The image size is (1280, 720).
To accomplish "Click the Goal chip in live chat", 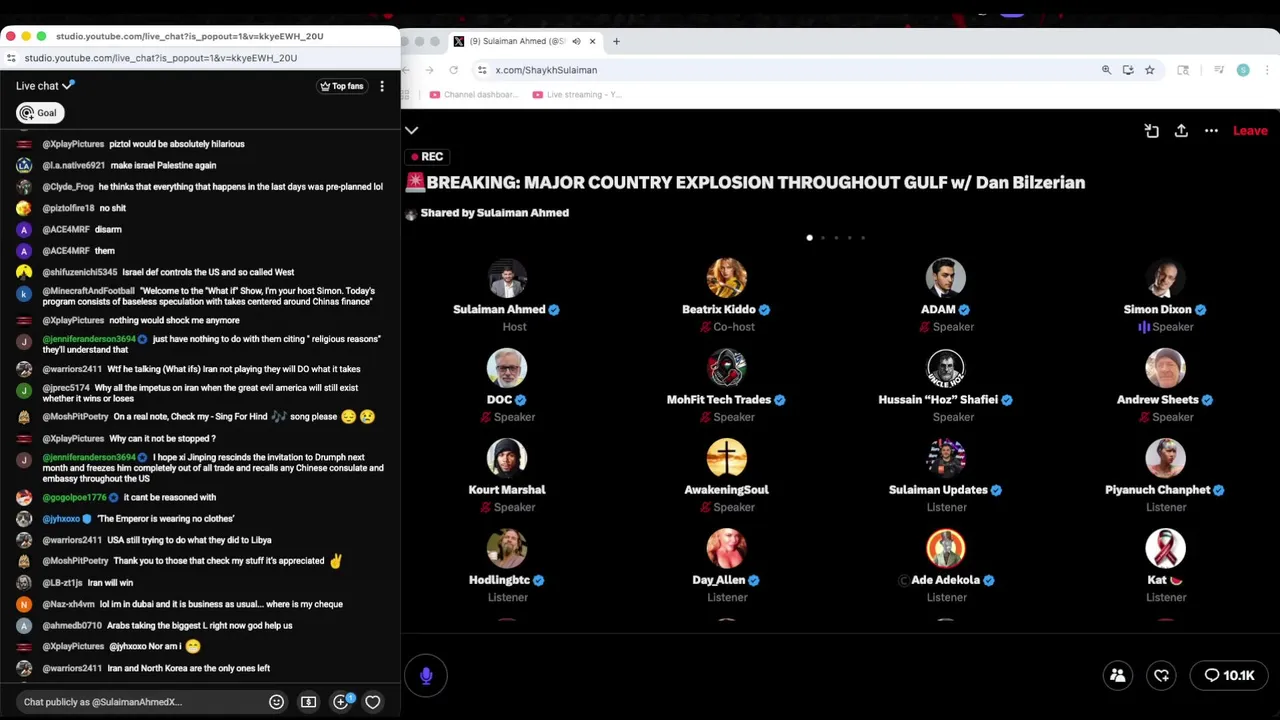I will click(40, 113).
